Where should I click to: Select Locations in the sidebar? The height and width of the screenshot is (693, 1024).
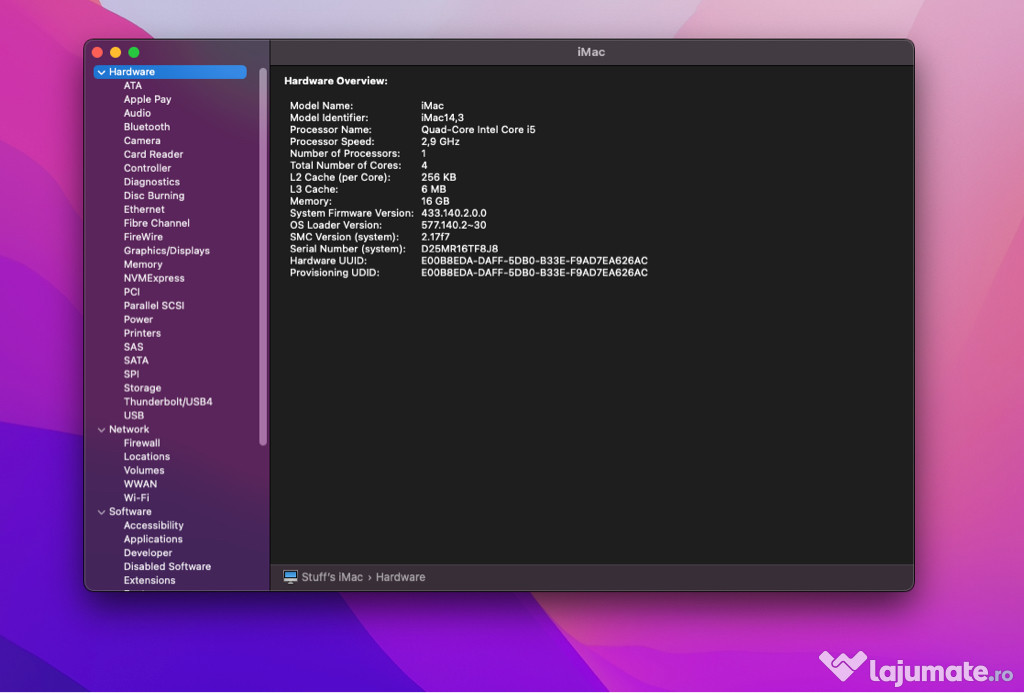pyautogui.click(x=147, y=457)
